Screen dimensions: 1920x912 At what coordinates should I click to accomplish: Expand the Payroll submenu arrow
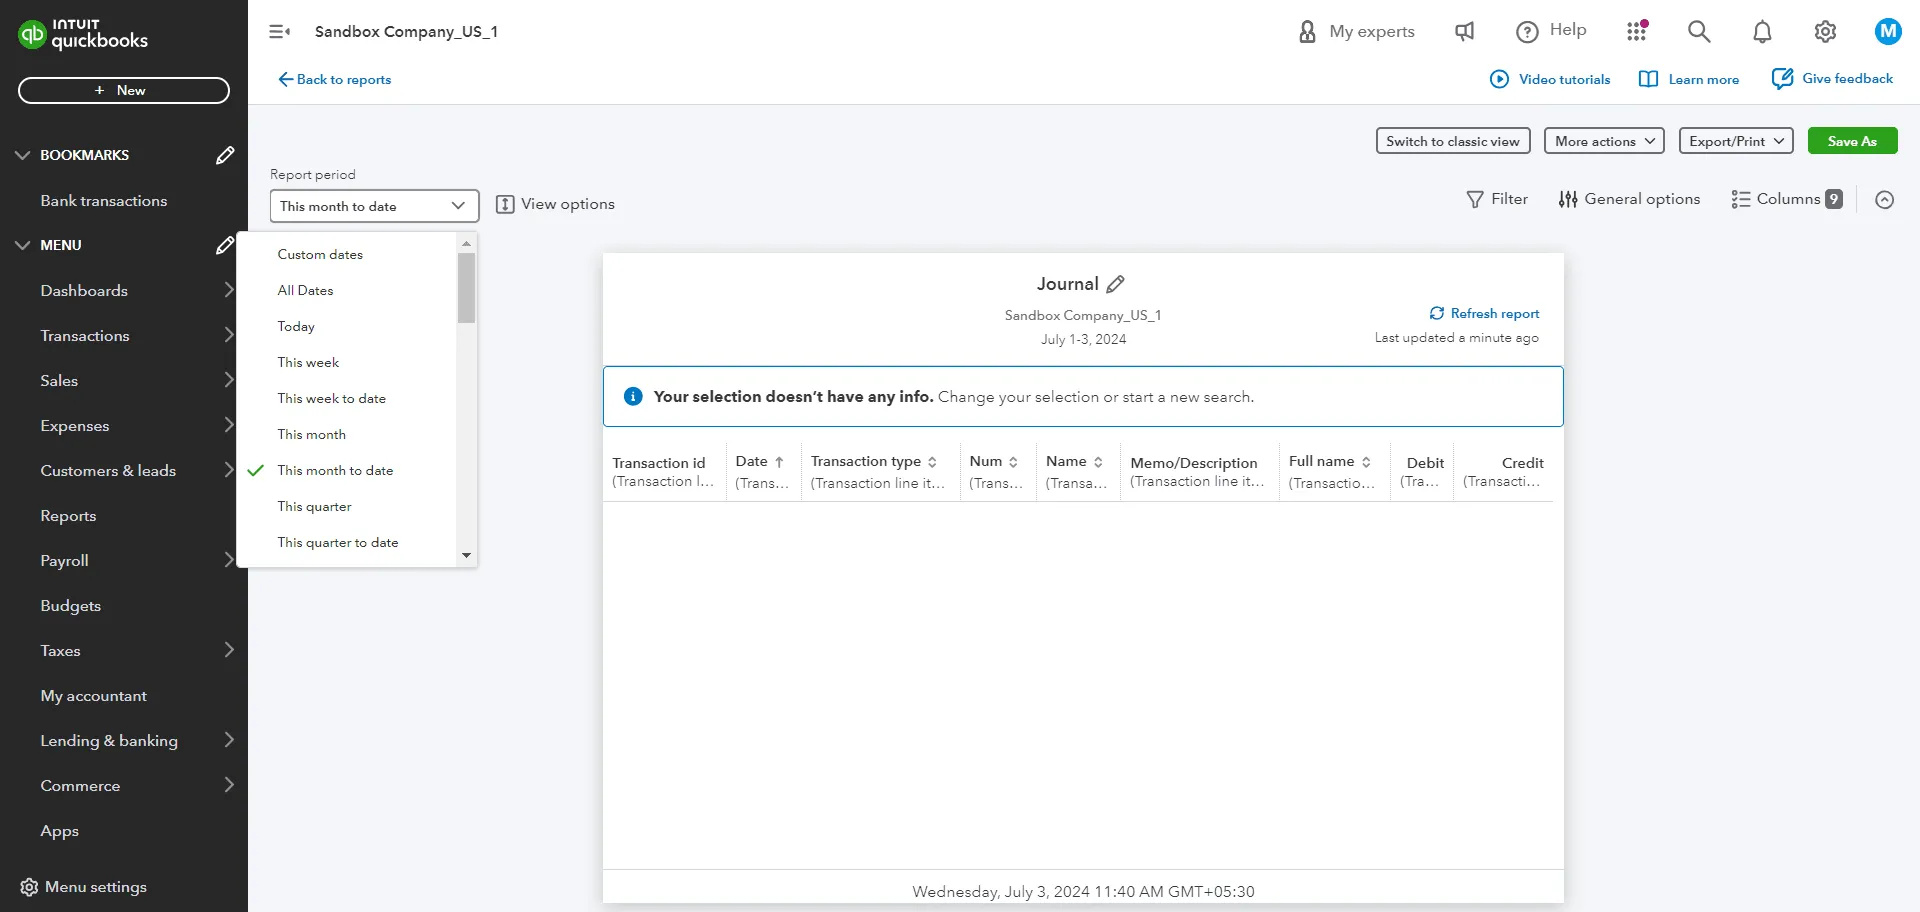point(229,560)
